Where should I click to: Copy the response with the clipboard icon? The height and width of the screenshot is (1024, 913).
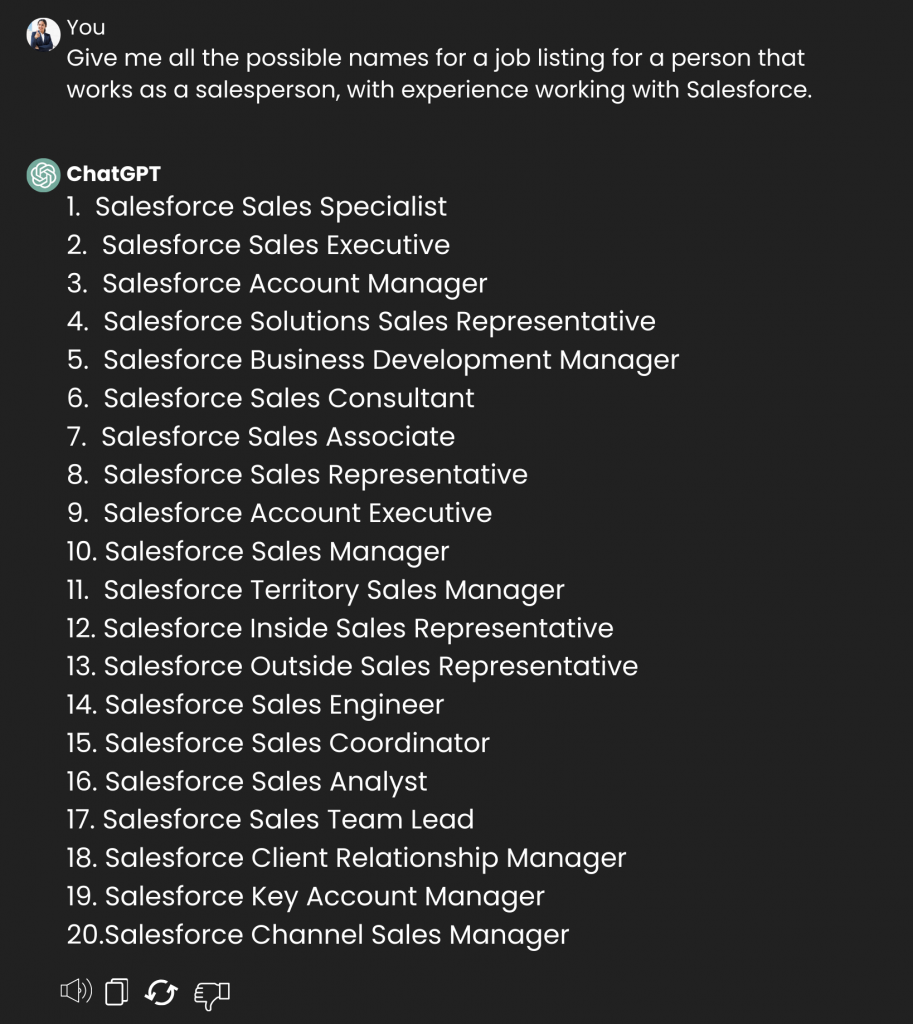point(117,991)
